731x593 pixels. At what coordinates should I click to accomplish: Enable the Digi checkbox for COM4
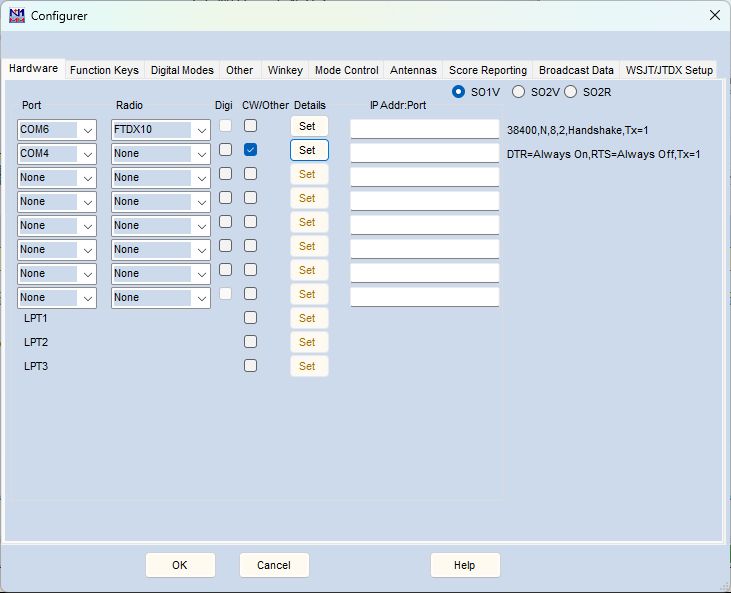tap(226, 150)
